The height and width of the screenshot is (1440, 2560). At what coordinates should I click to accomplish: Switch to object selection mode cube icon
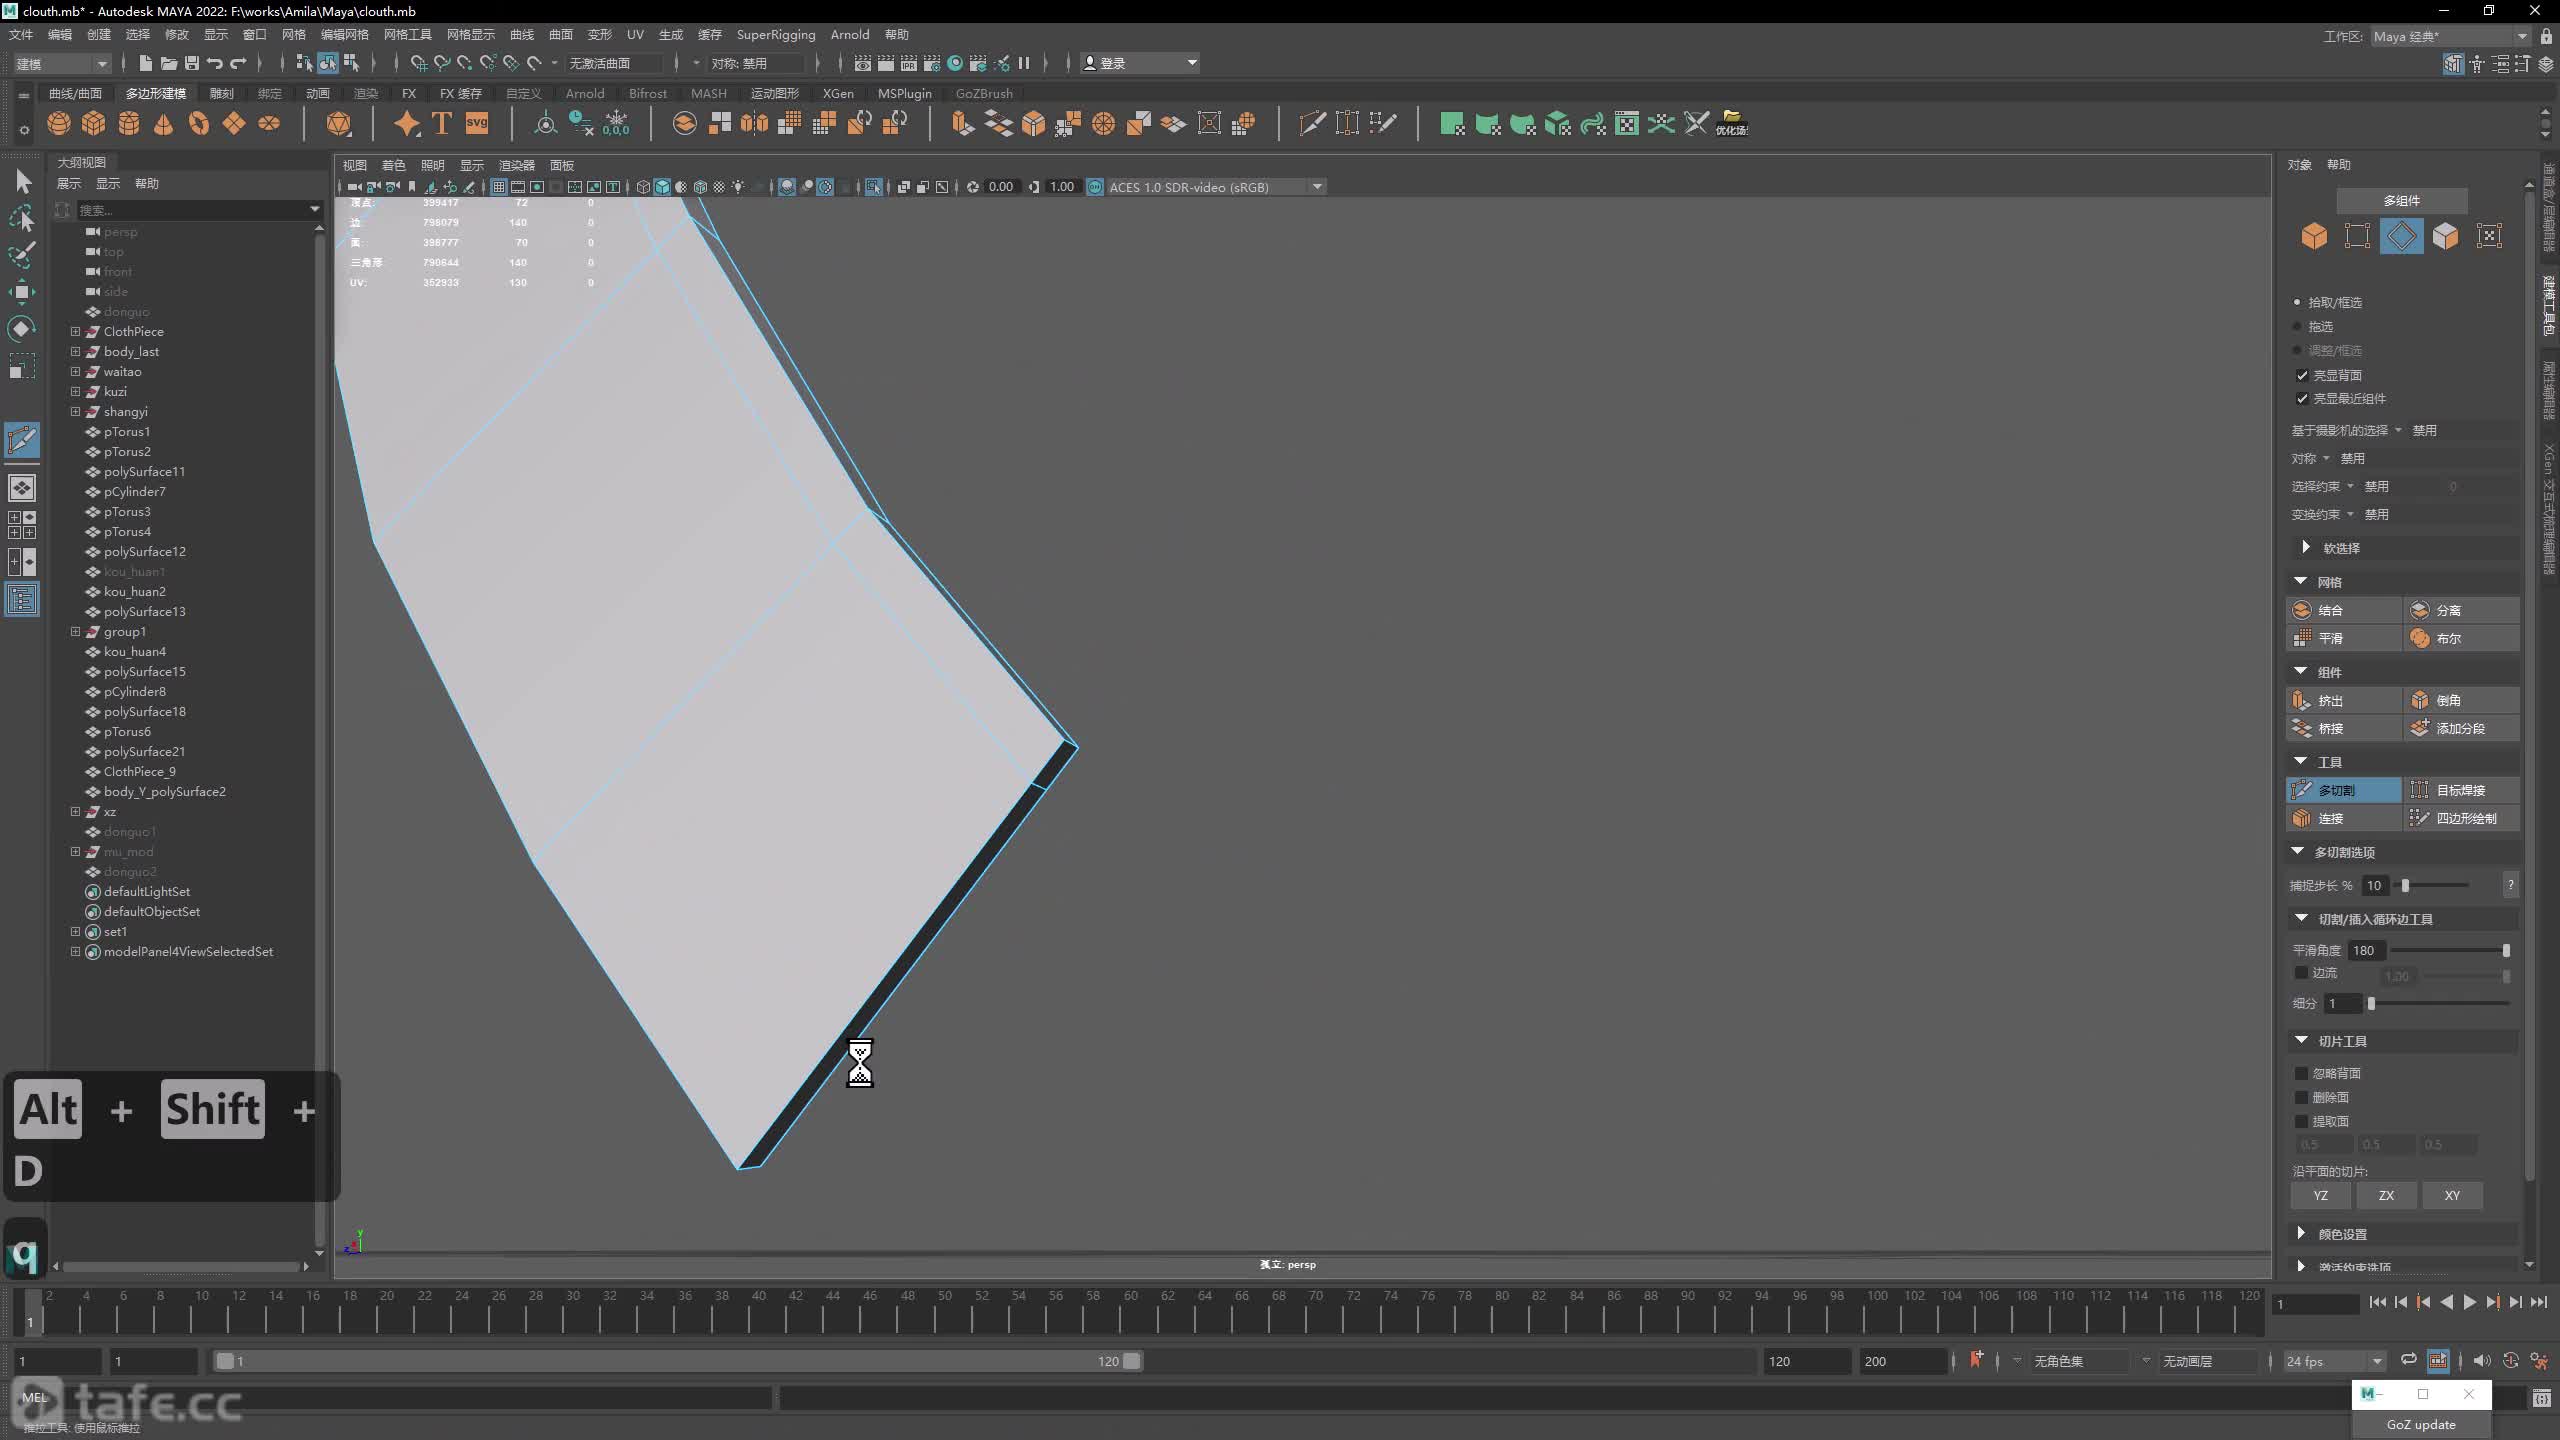coord(2314,236)
